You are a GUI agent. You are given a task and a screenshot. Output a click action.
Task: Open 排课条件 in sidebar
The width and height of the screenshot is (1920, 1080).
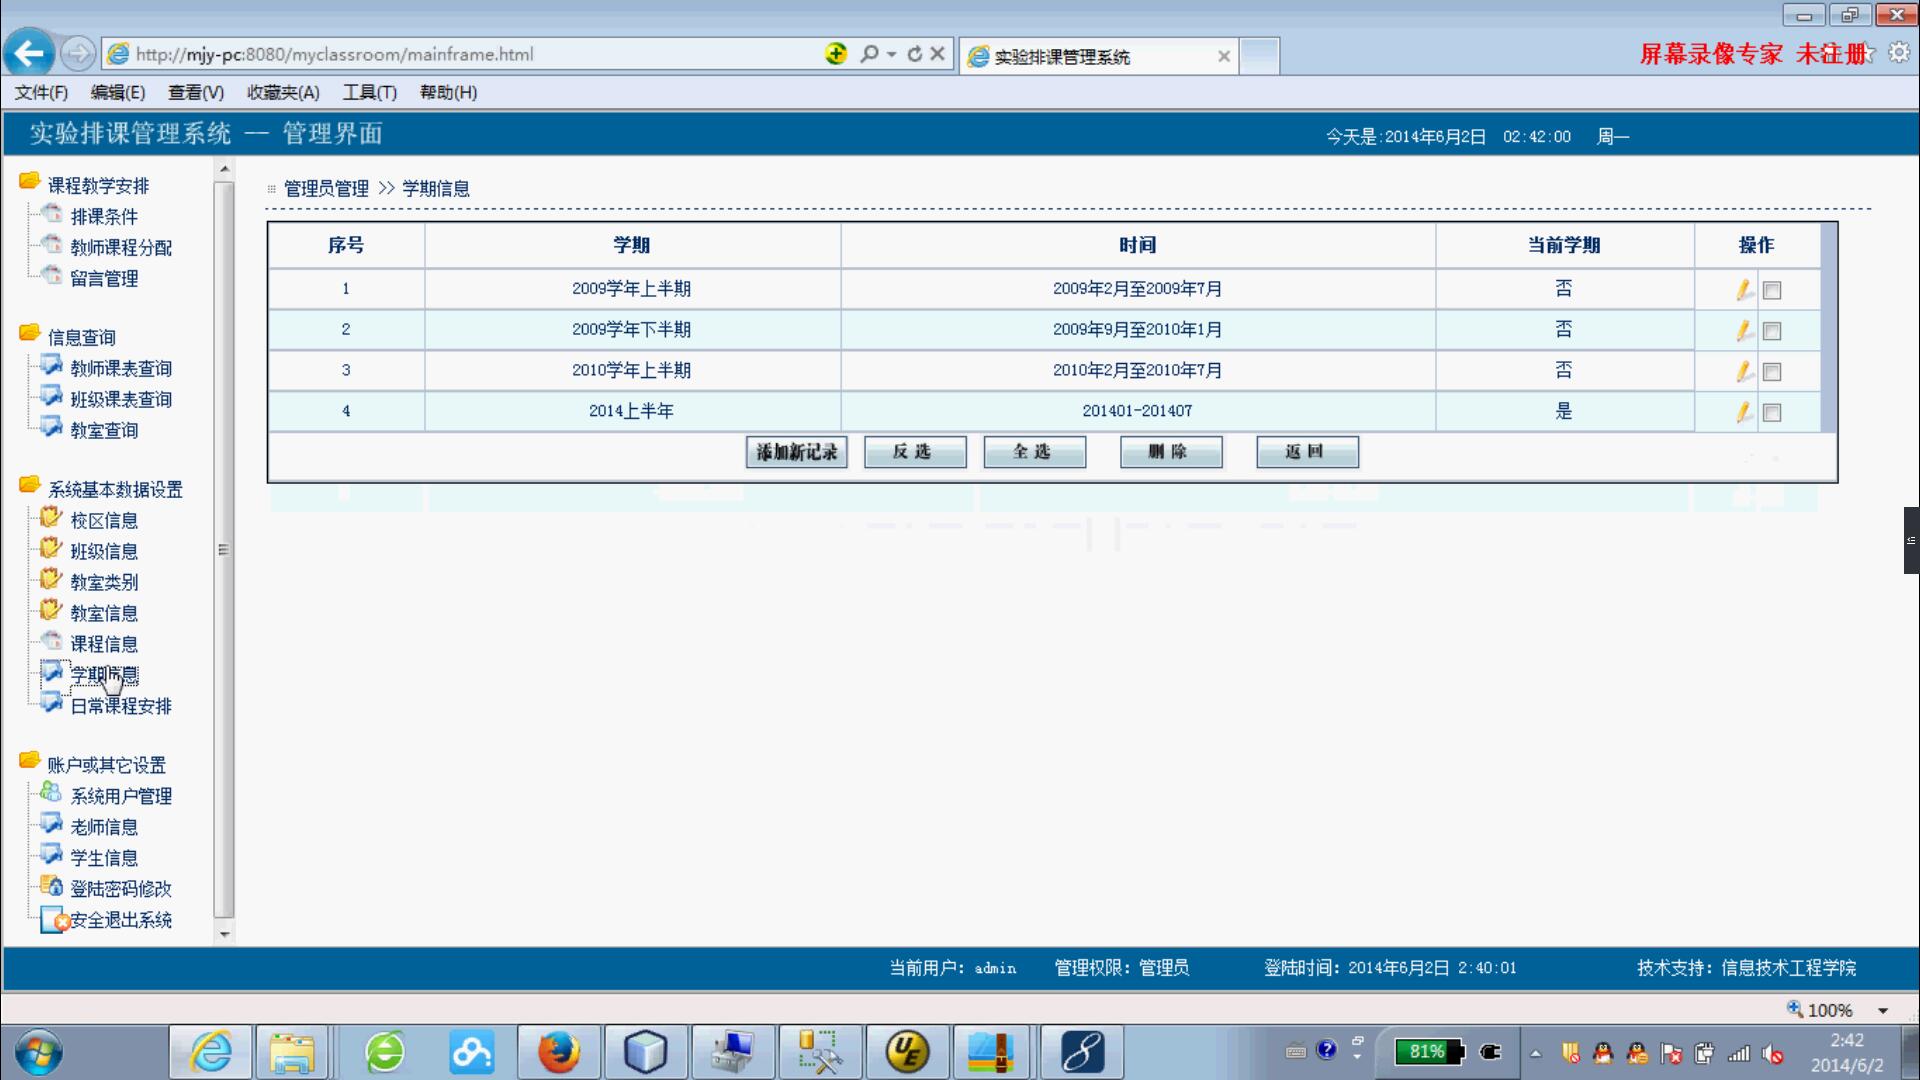coord(104,217)
